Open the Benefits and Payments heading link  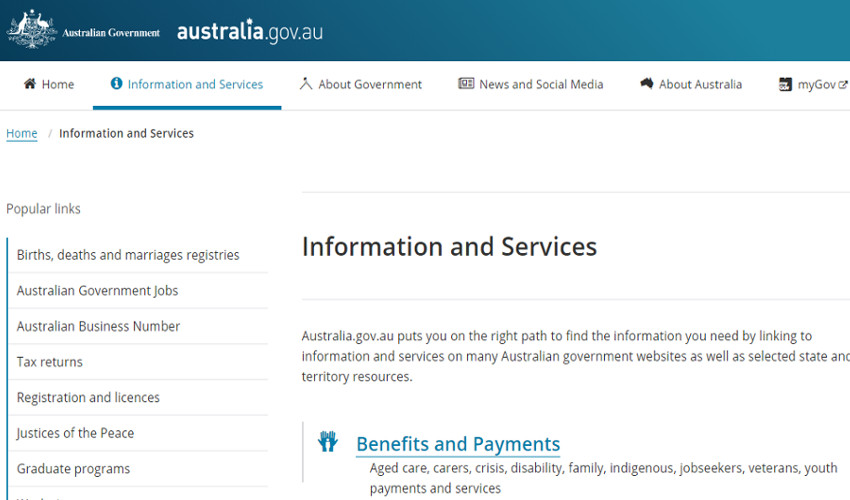pos(458,444)
